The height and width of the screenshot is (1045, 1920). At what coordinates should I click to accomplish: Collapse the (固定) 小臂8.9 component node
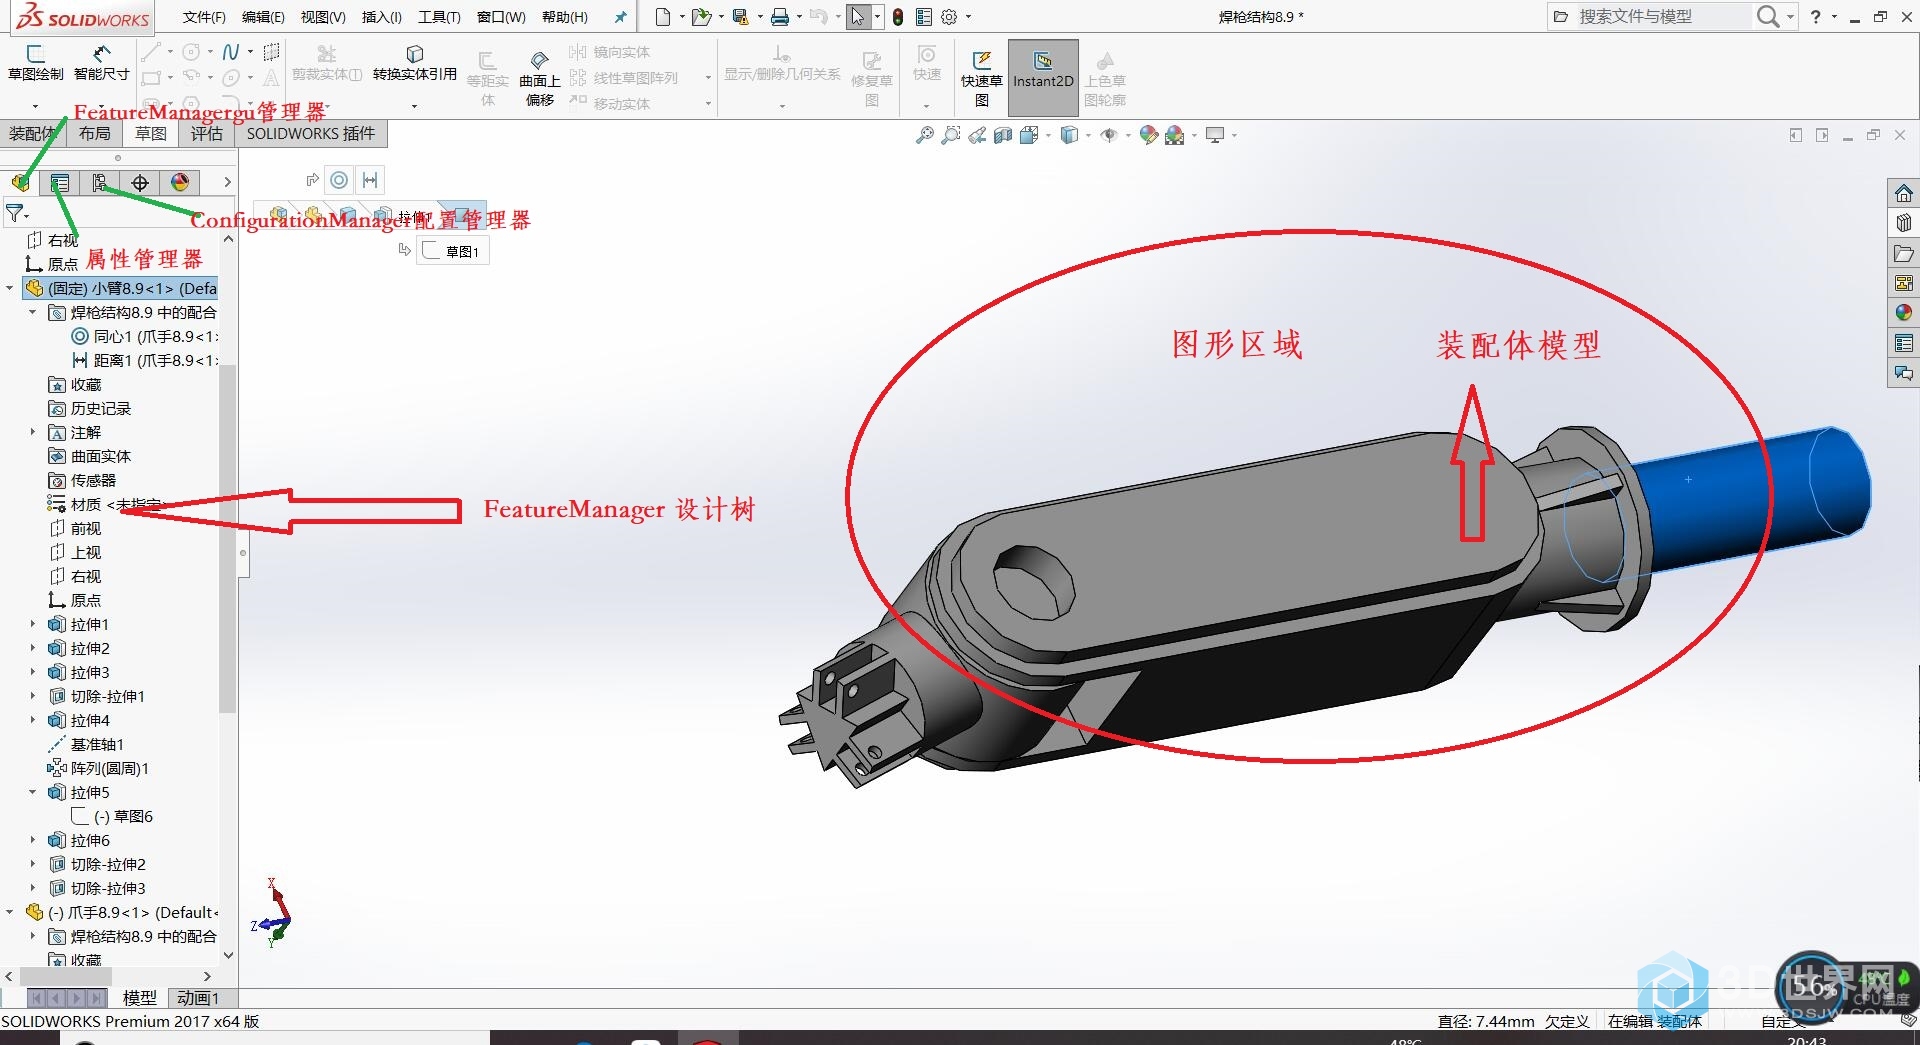coord(10,288)
